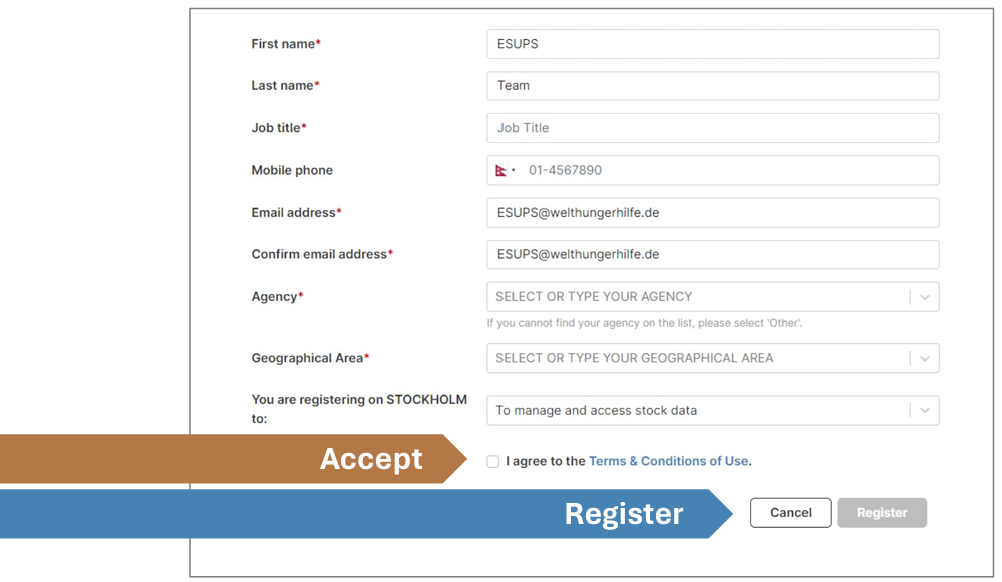Open the Agency dropdown chevron
This screenshot has height=582, width=1002.
(x=925, y=297)
